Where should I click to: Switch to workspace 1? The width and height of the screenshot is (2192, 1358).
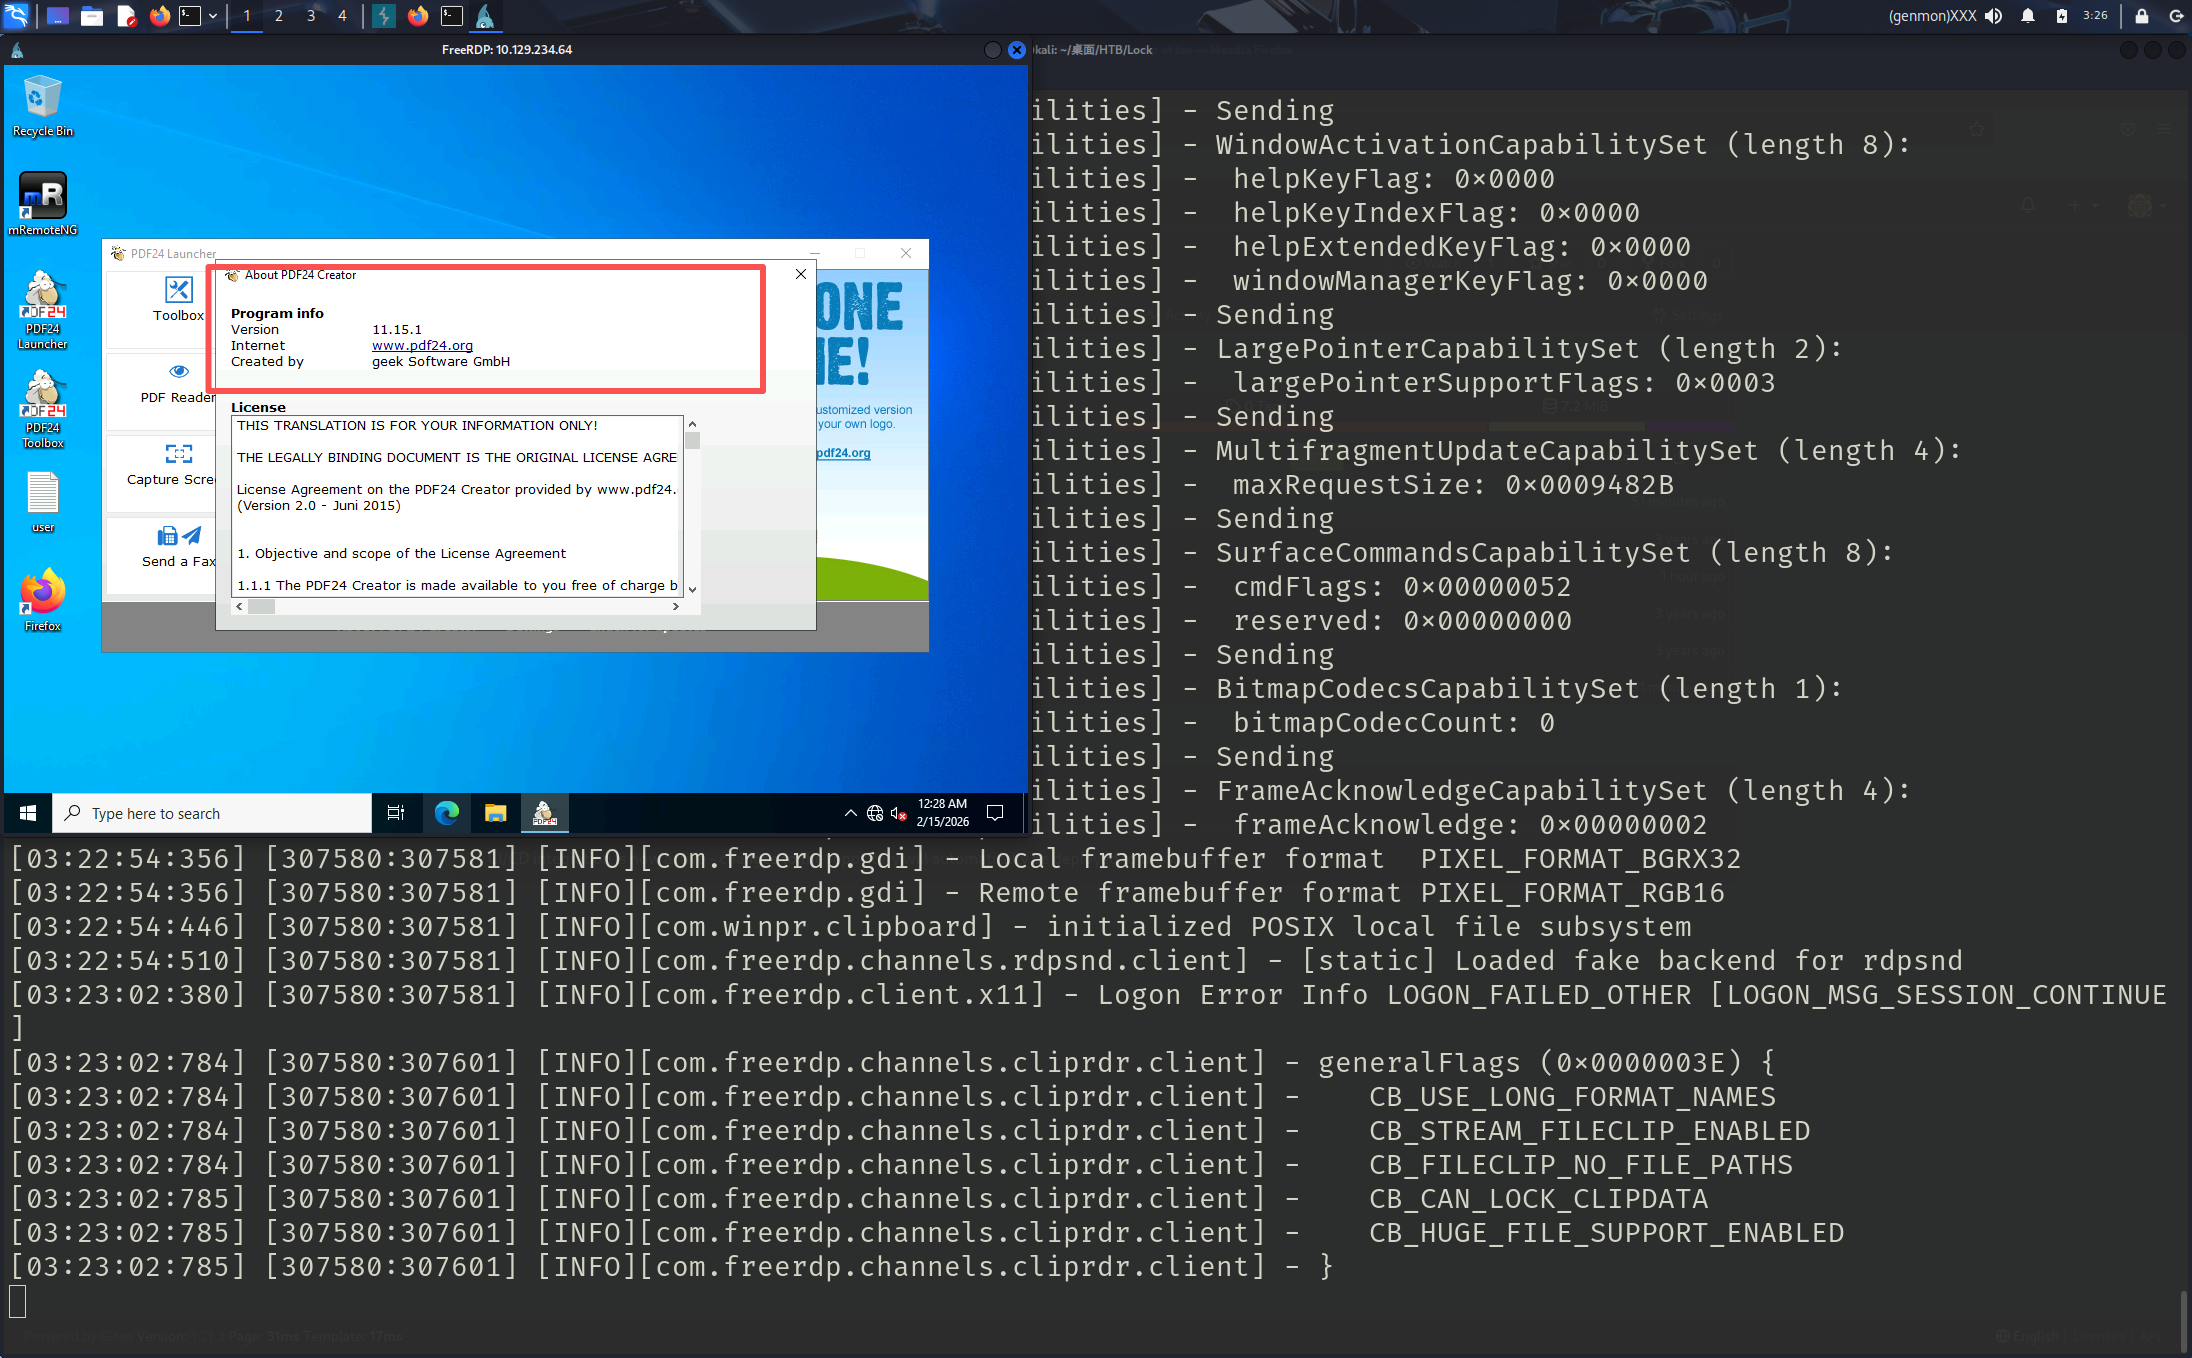click(x=247, y=16)
